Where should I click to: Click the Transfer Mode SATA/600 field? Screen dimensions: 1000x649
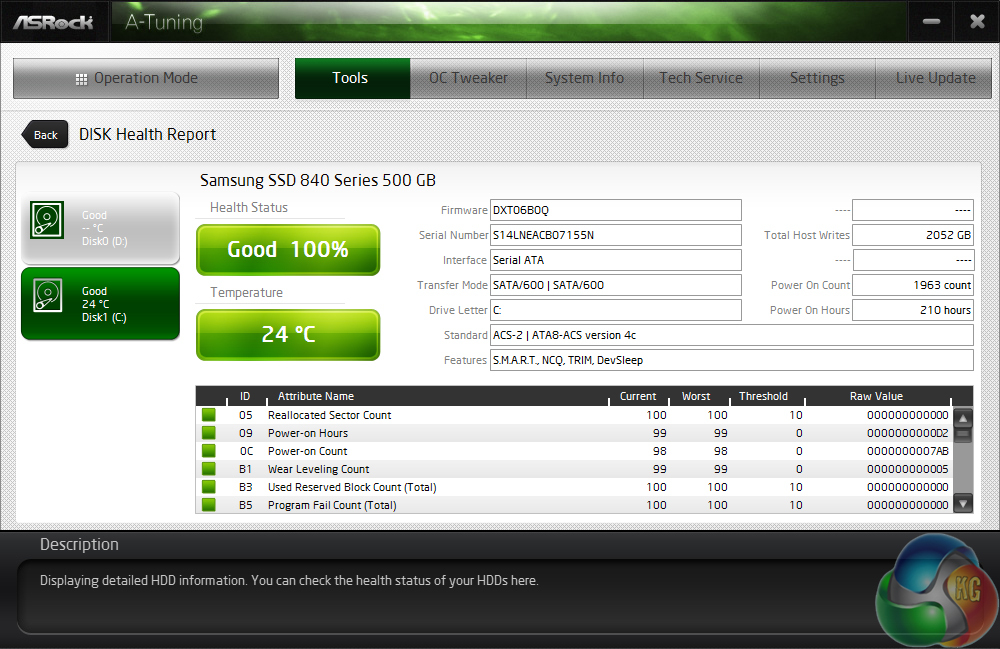pyautogui.click(x=615, y=285)
